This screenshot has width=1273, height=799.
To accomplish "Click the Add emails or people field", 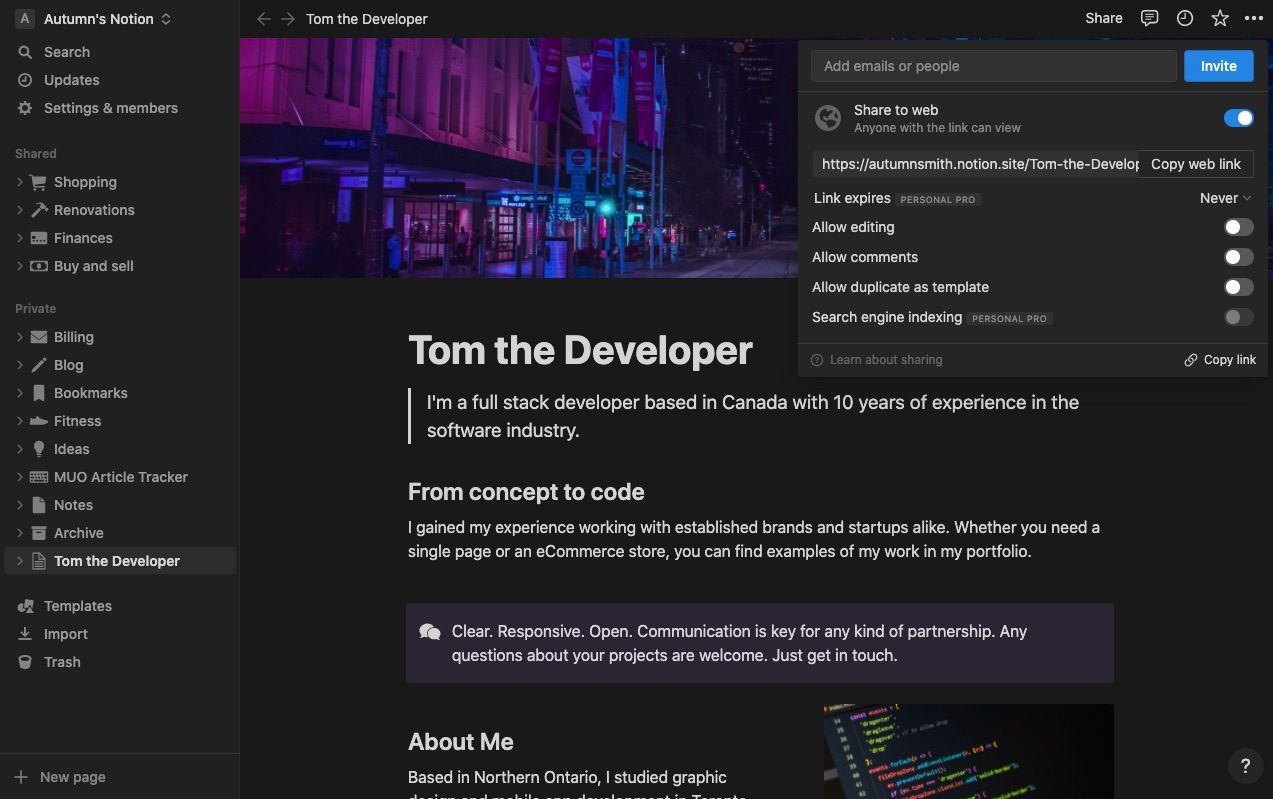I will (x=994, y=66).
